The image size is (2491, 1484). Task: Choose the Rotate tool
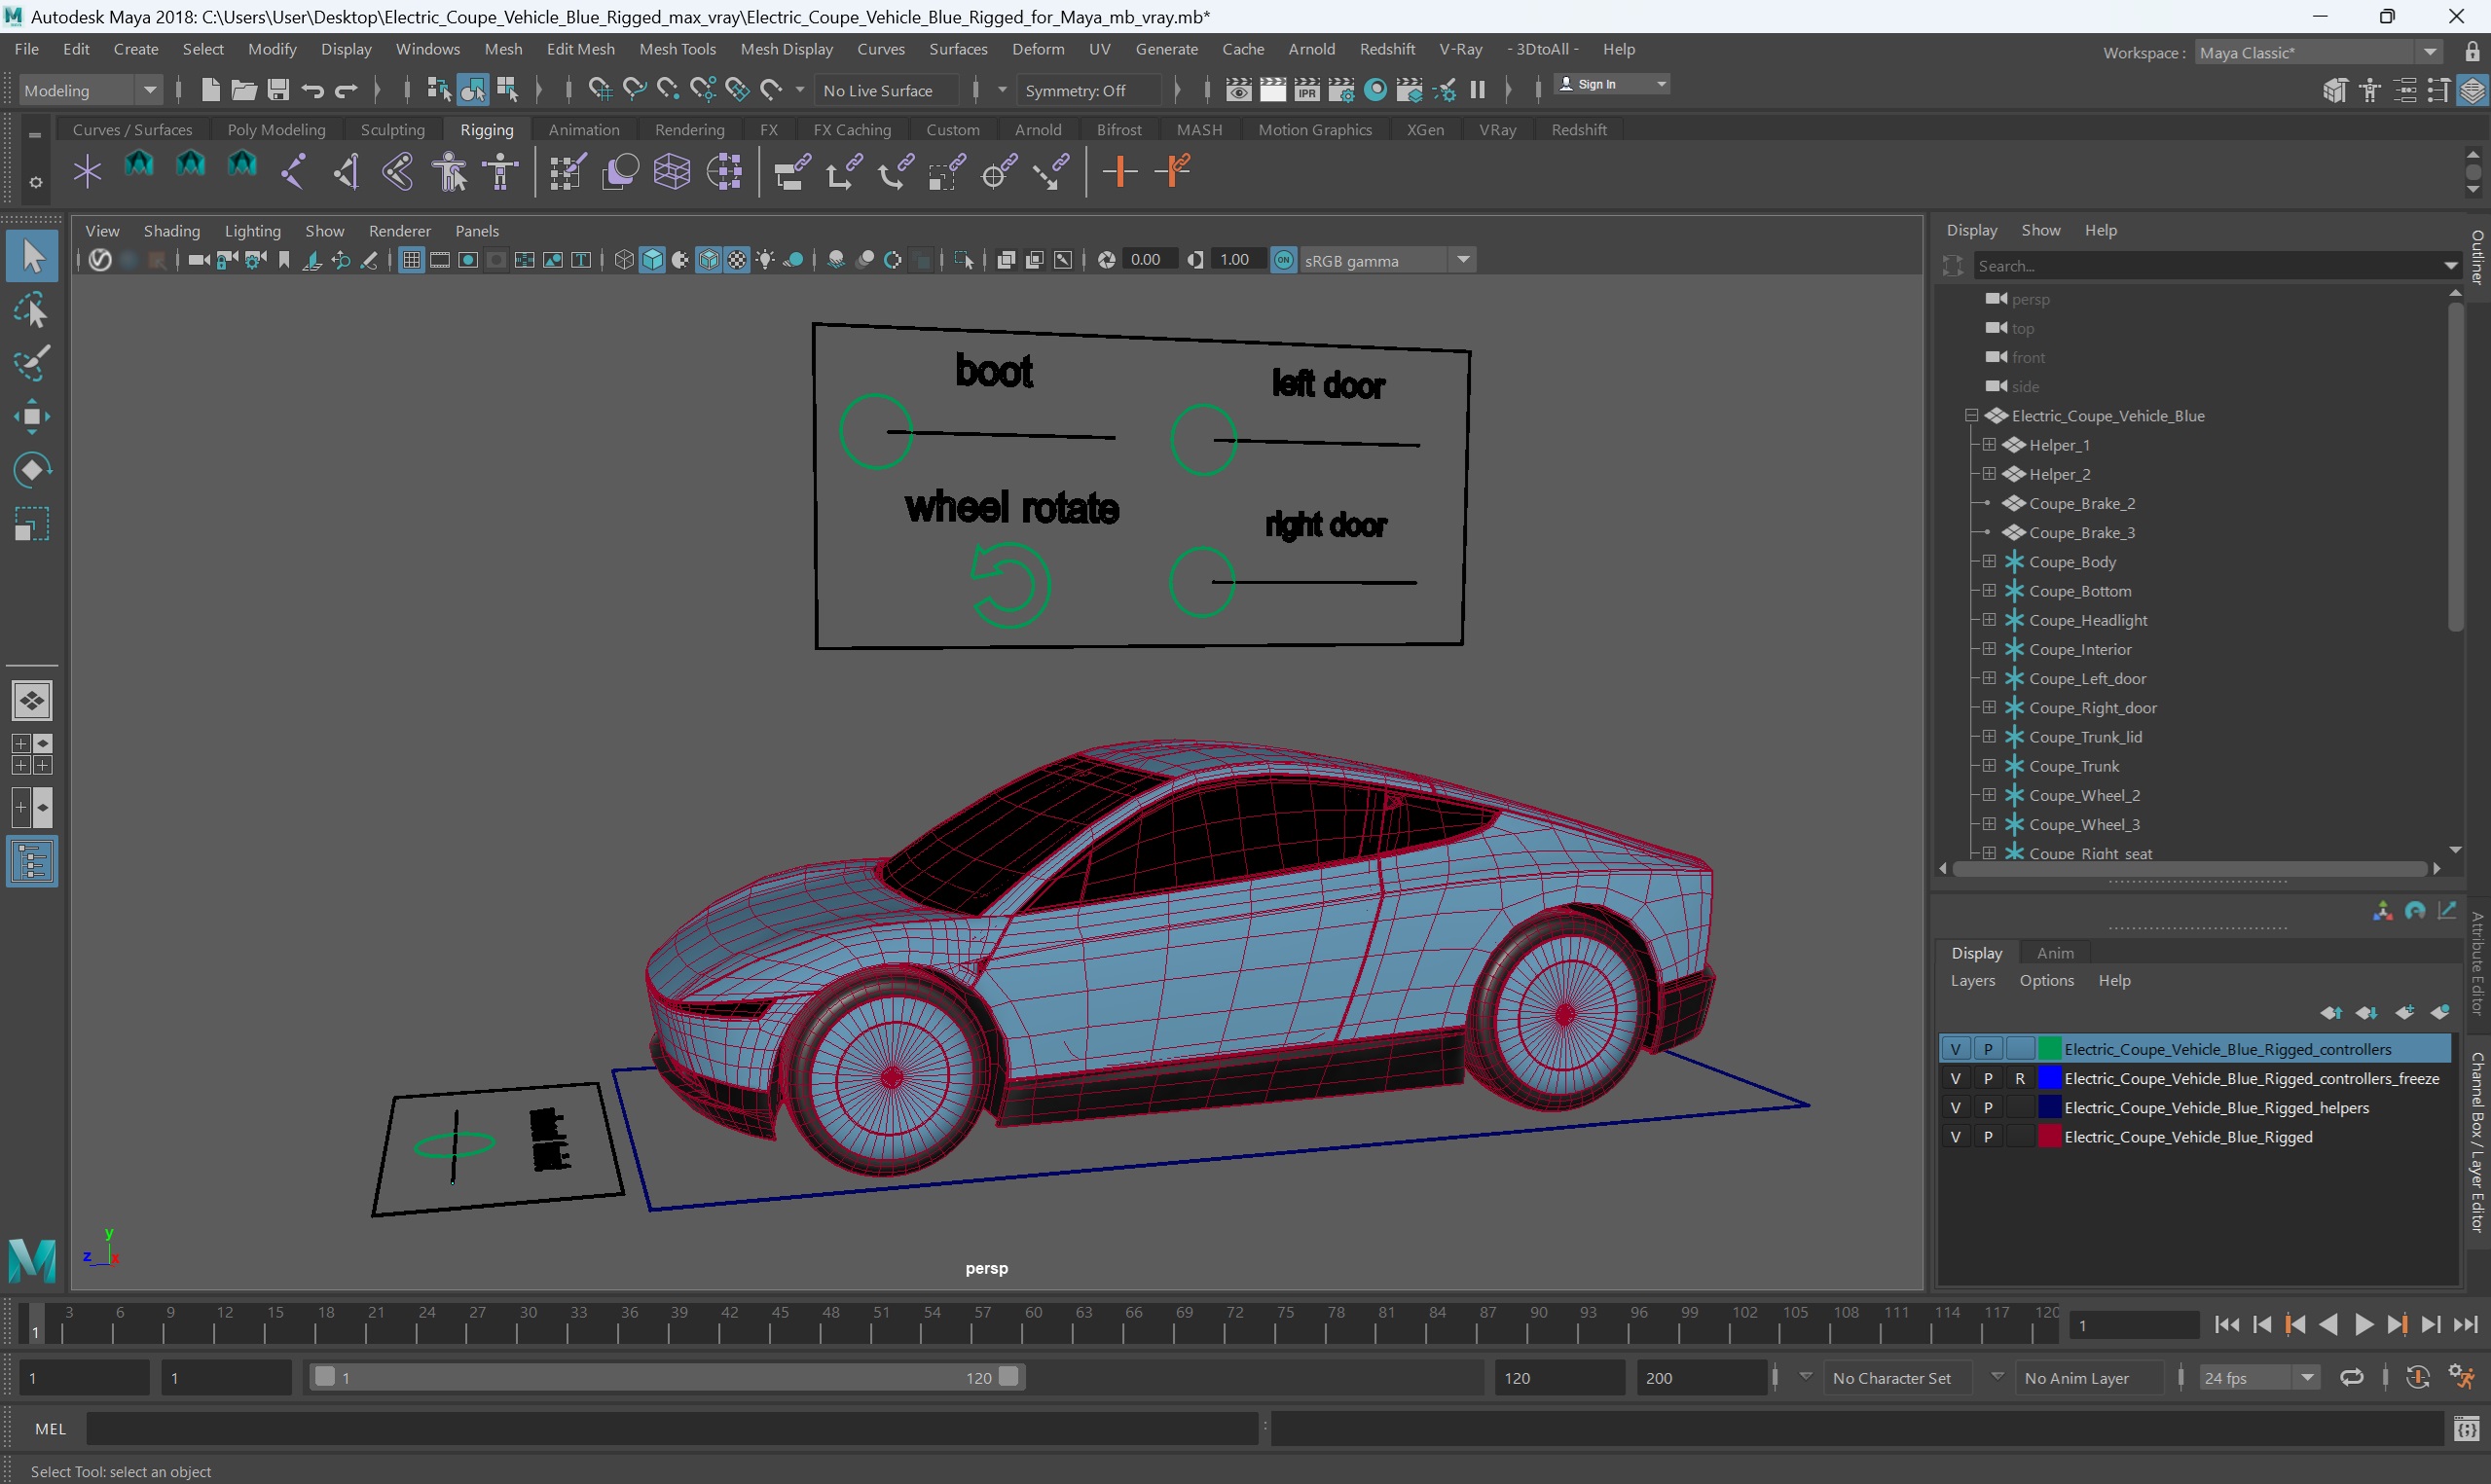point(32,470)
